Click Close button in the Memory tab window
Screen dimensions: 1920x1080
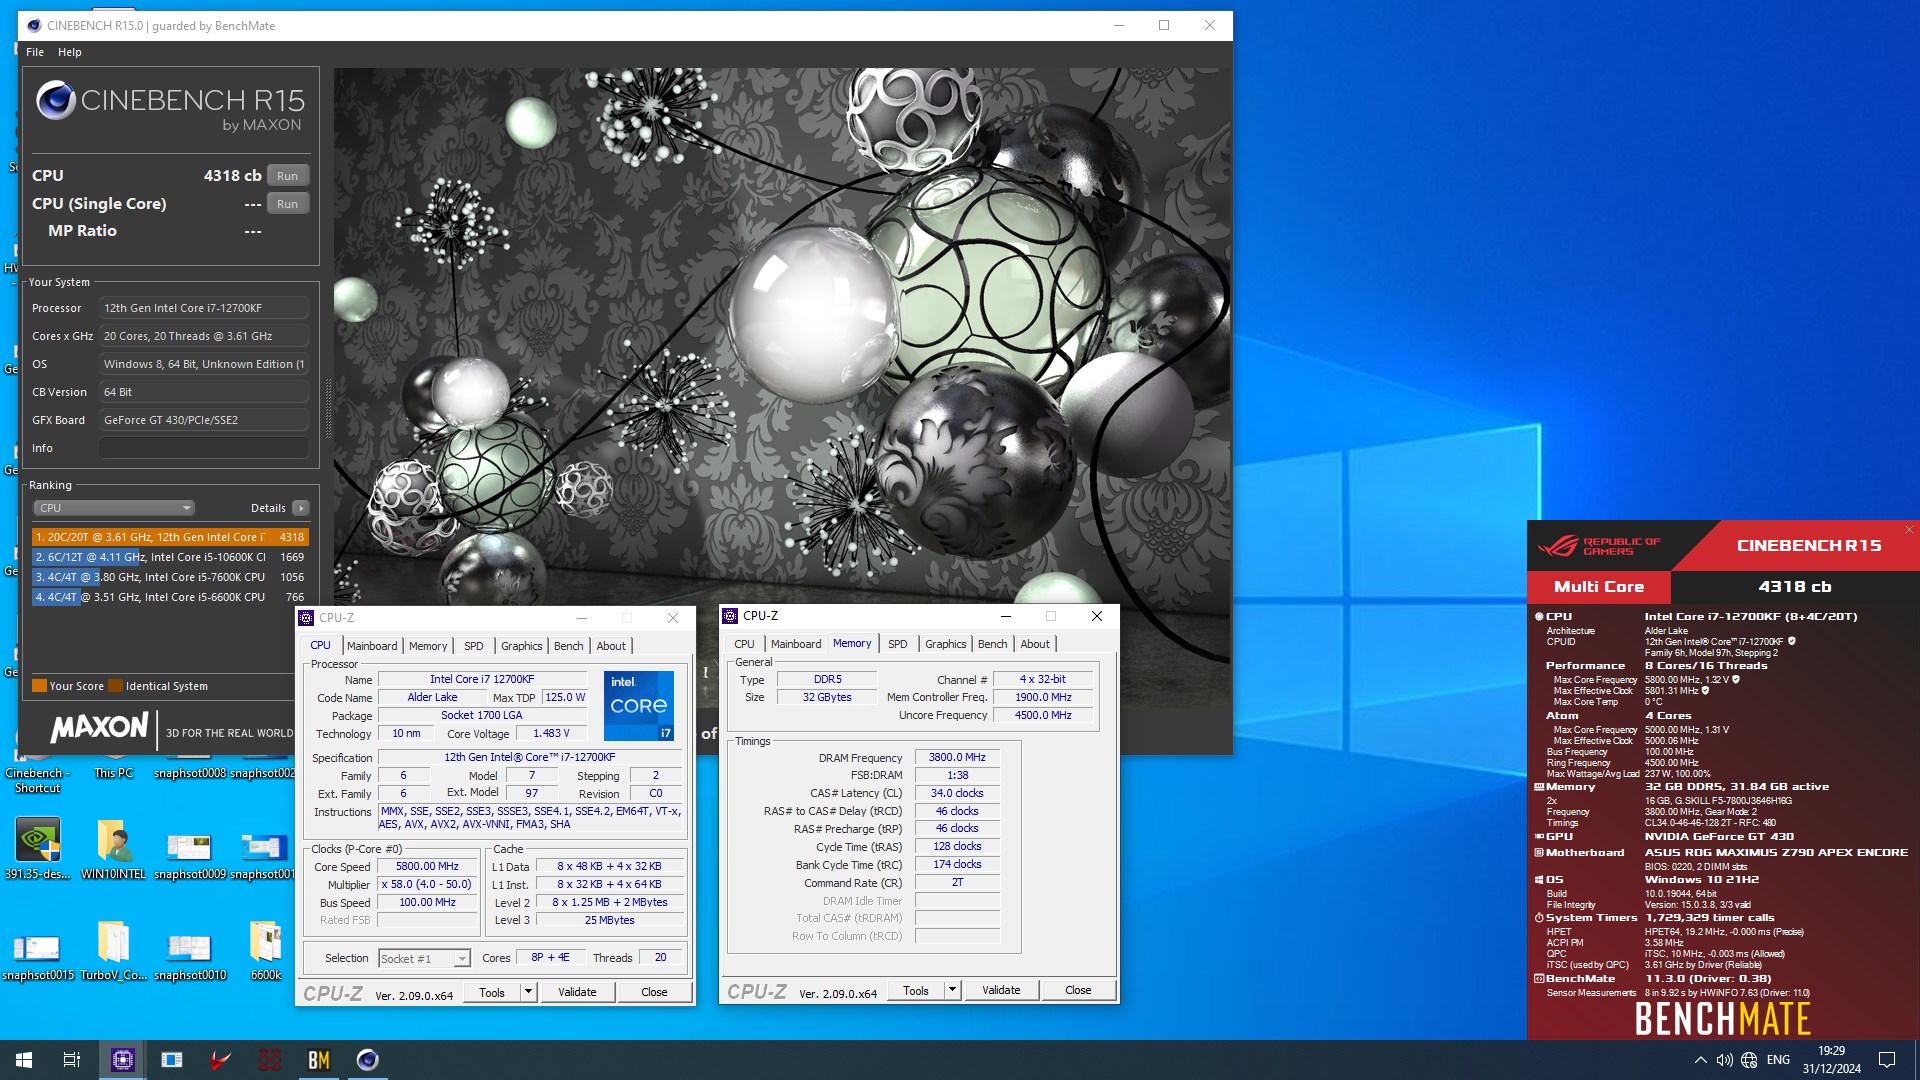(1078, 990)
